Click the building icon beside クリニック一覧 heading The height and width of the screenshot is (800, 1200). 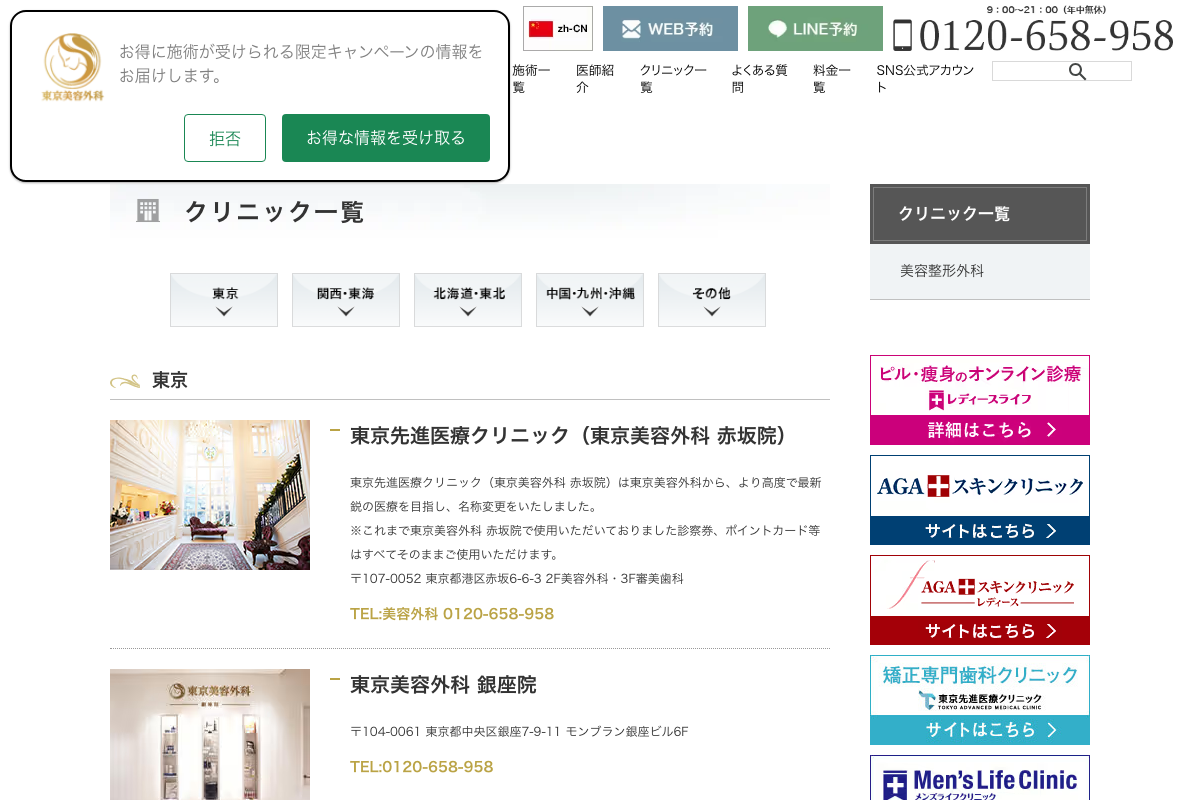148,211
